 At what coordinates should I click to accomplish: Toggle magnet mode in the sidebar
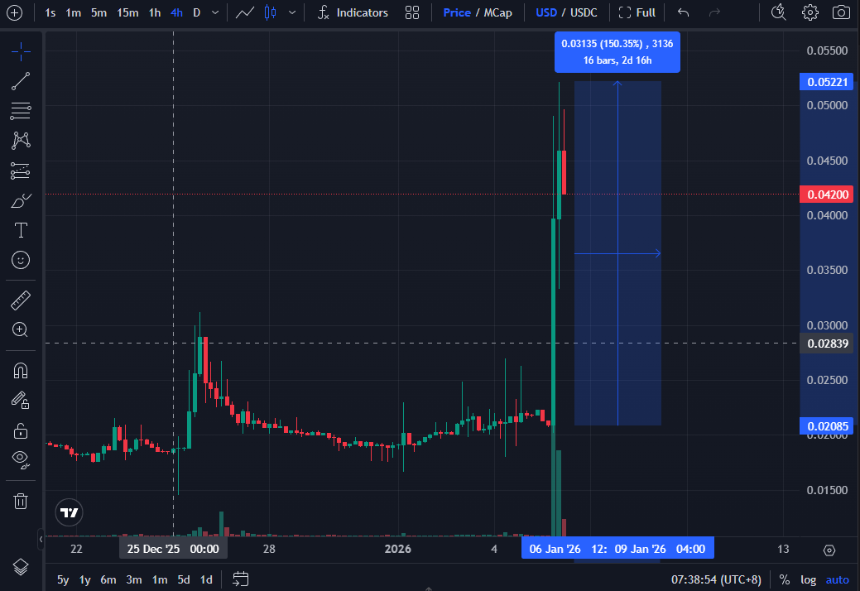(20, 370)
